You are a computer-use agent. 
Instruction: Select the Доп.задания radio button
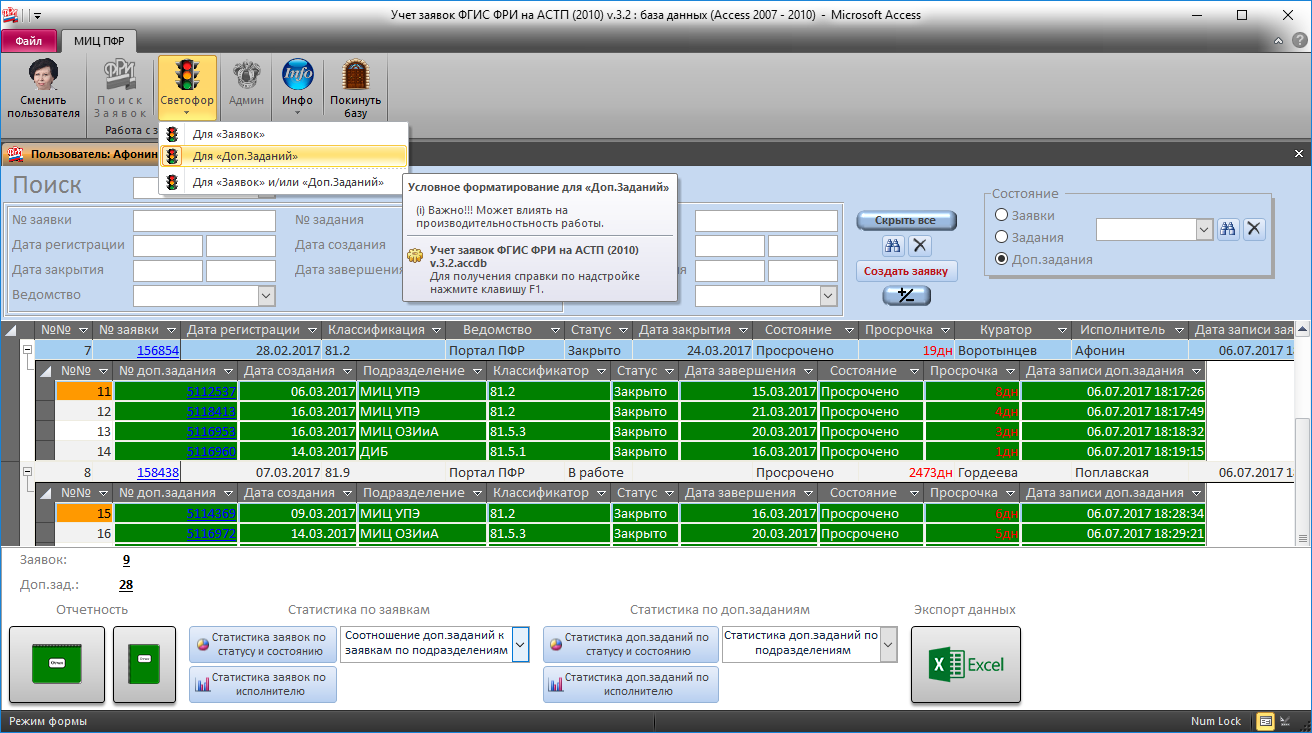point(1001,259)
